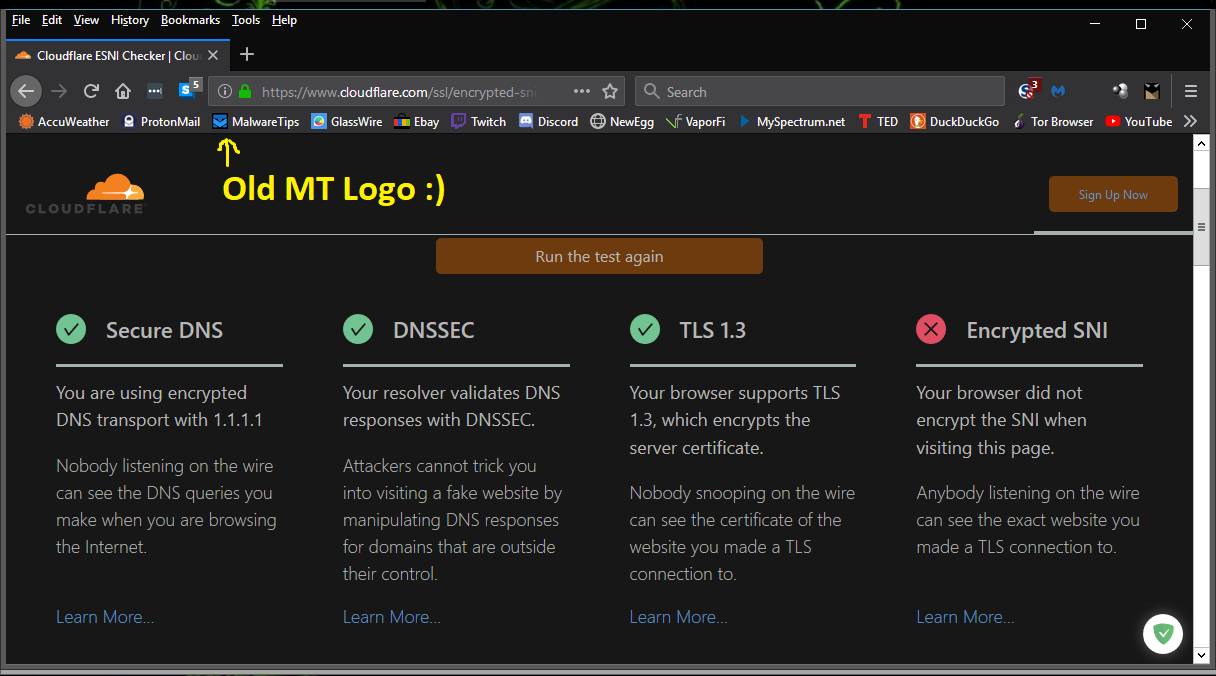Open the History menu
Viewport: 1216px width, 676px height.
(x=130, y=20)
